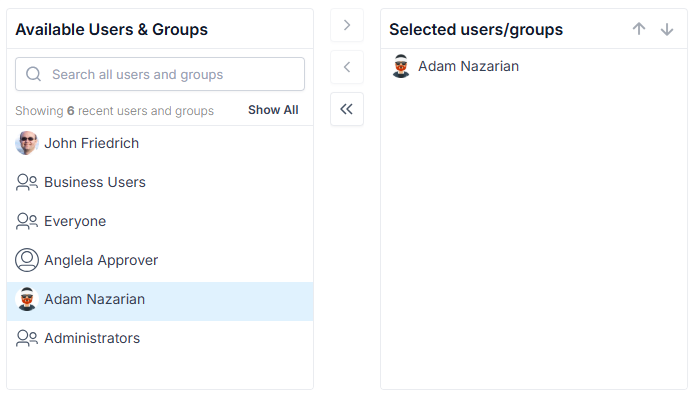Click the move right single chevron button
This screenshot has width=694, height=397.
[347, 25]
